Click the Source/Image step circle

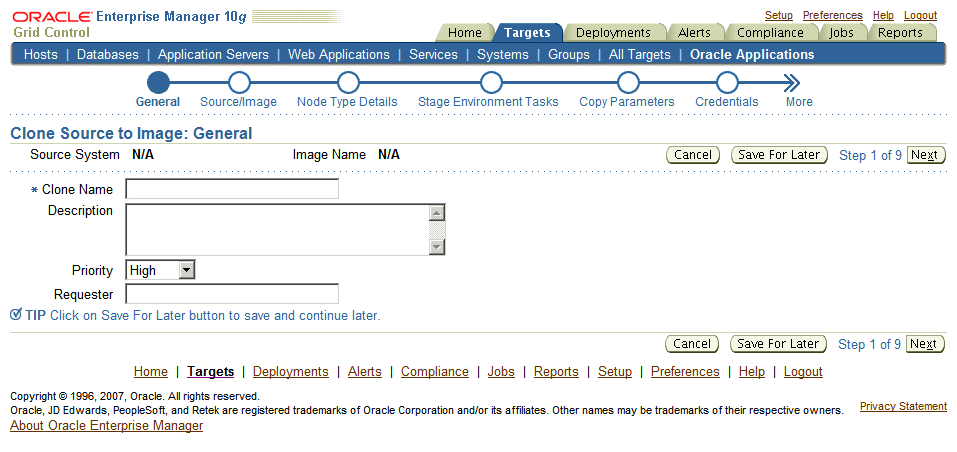click(239, 82)
